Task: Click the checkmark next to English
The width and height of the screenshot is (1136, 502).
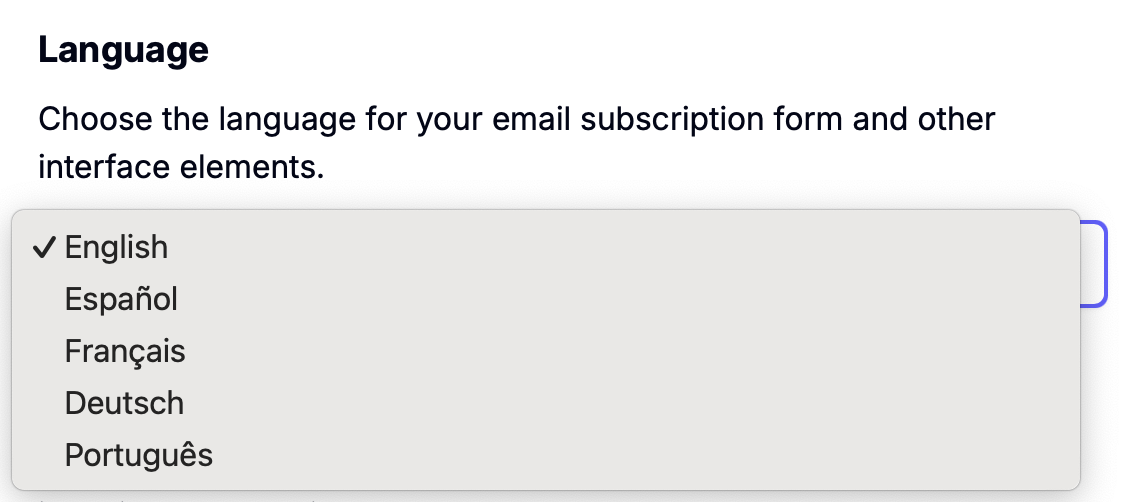Action: tap(44, 247)
